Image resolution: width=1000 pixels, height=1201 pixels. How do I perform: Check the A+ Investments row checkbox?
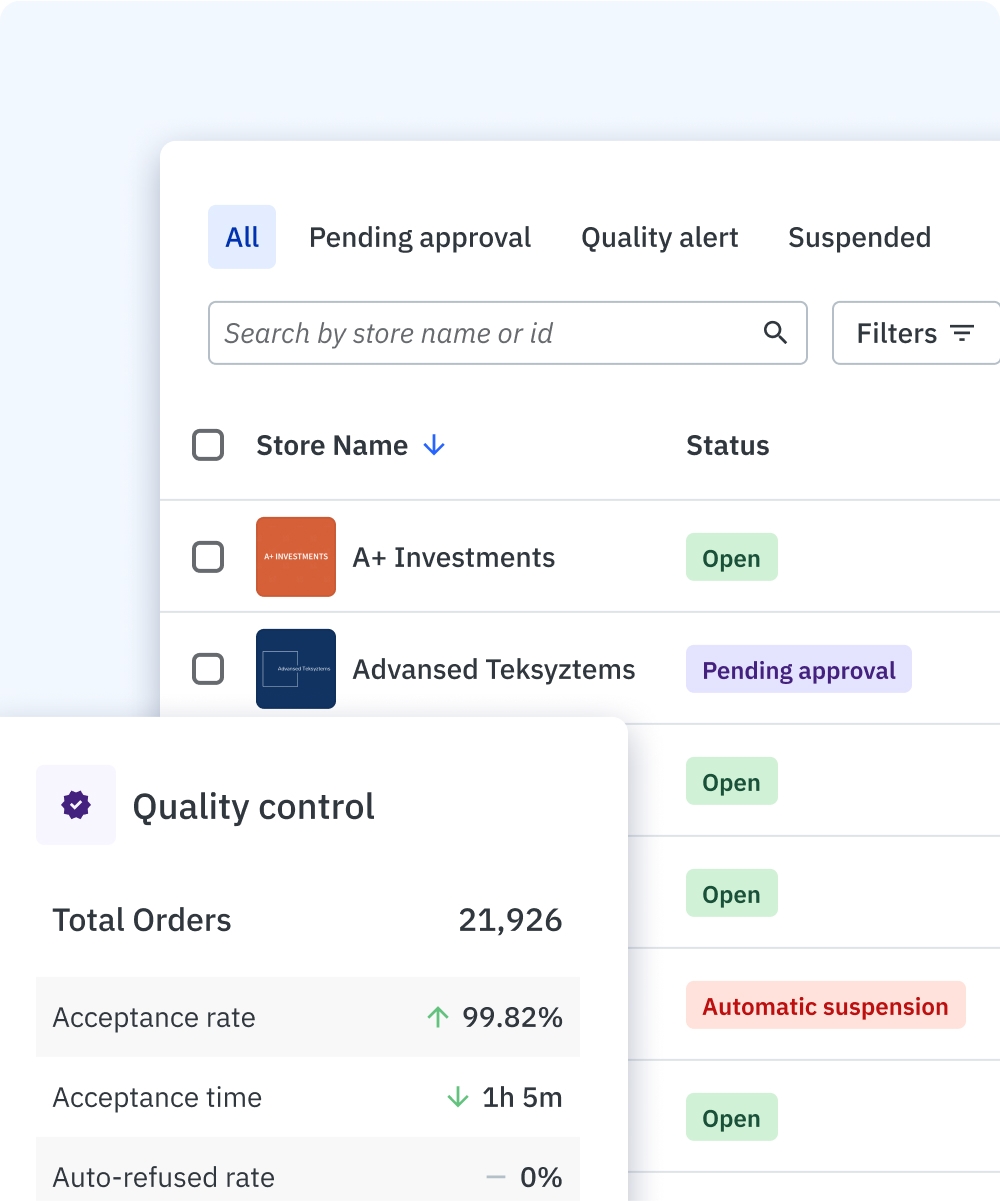208,557
